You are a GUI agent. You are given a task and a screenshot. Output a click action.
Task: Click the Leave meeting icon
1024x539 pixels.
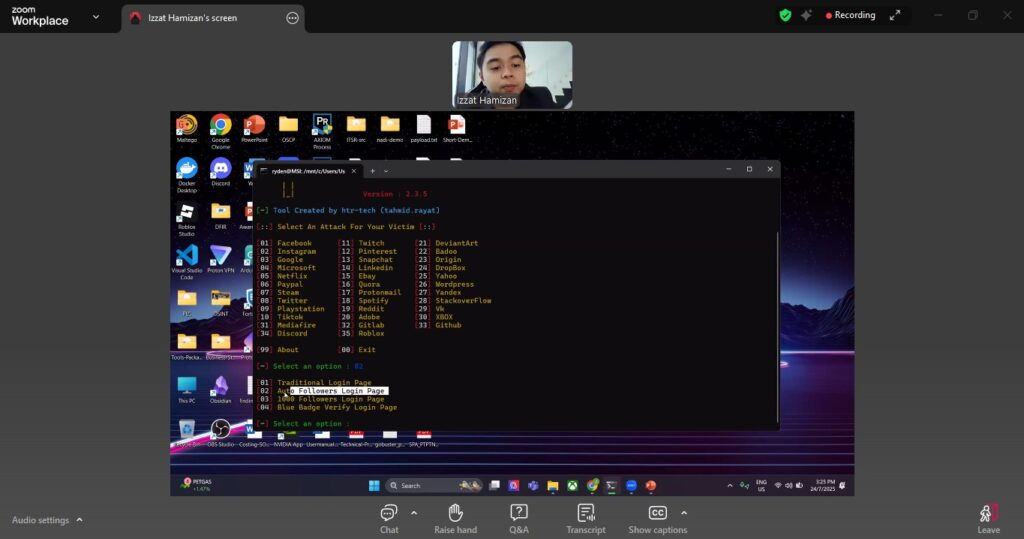[x=988, y=514]
